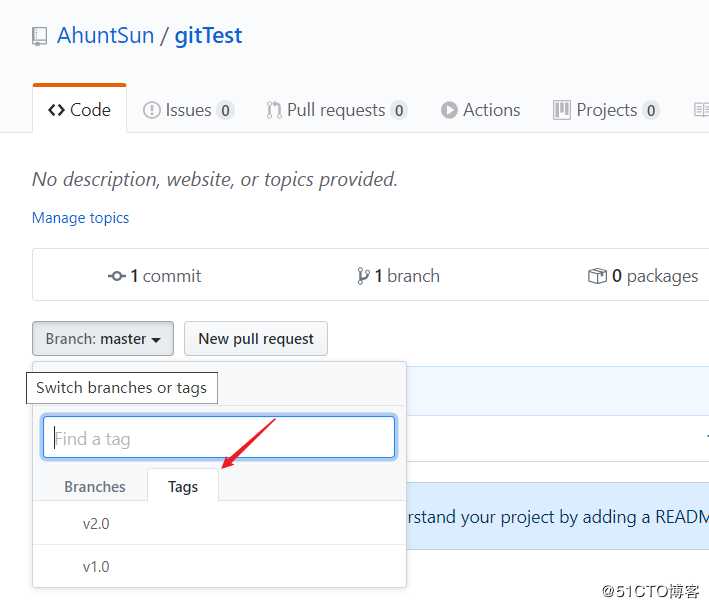Click the Issues count badge 0
This screenshot has width=709, height=608.
[x=225, y=110]
